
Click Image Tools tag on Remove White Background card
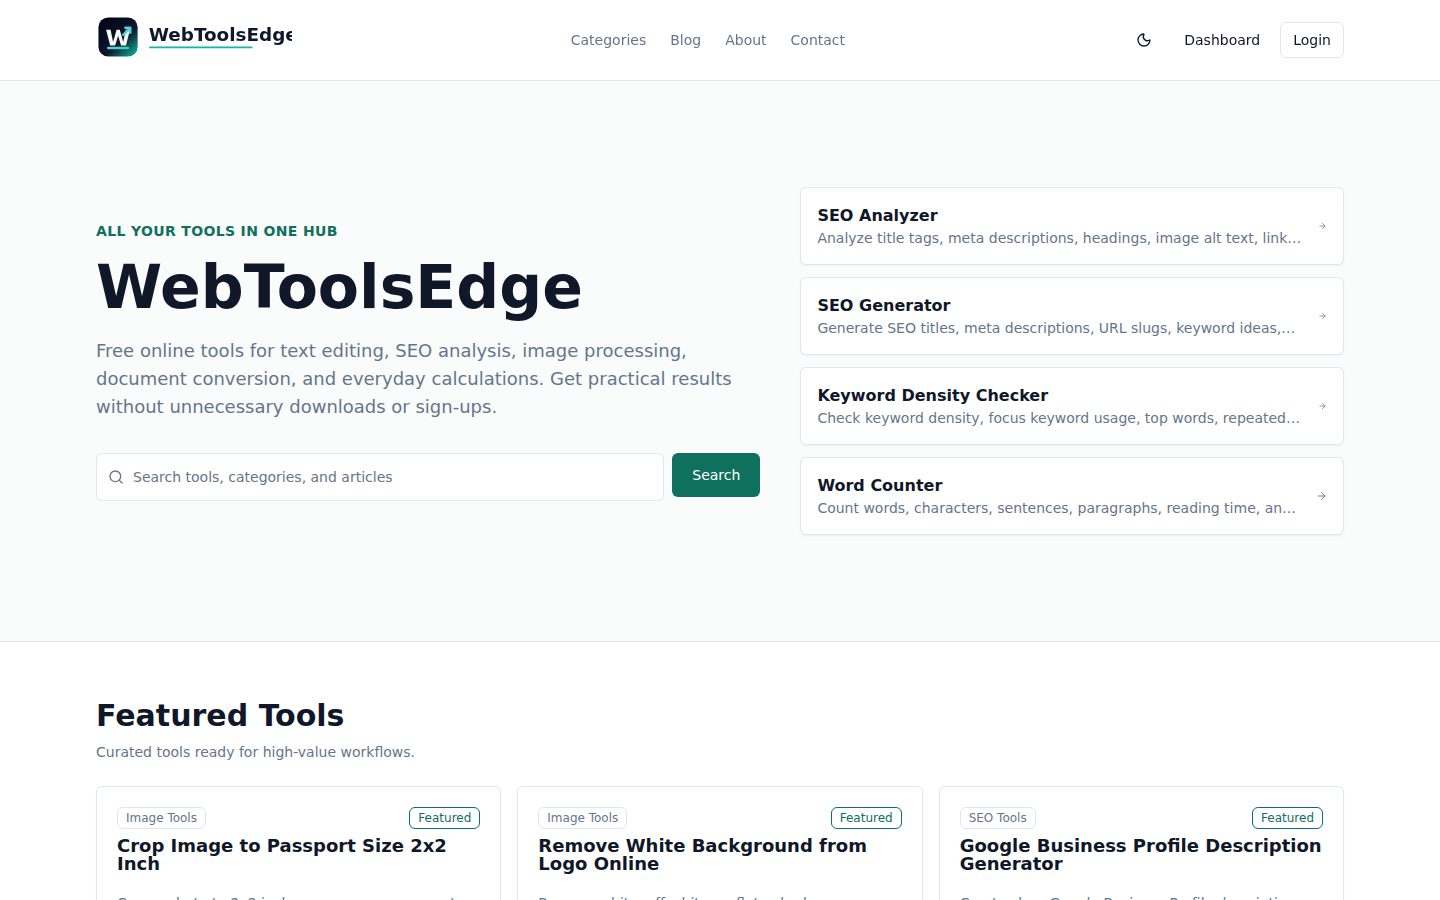tap(583, 818)
